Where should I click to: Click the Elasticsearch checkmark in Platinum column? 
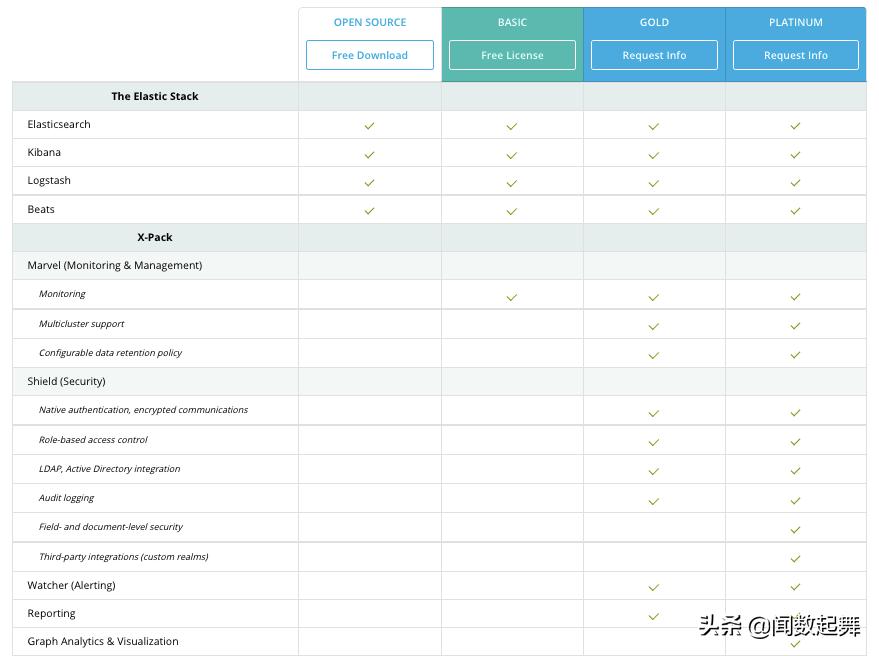coord(795,126)
